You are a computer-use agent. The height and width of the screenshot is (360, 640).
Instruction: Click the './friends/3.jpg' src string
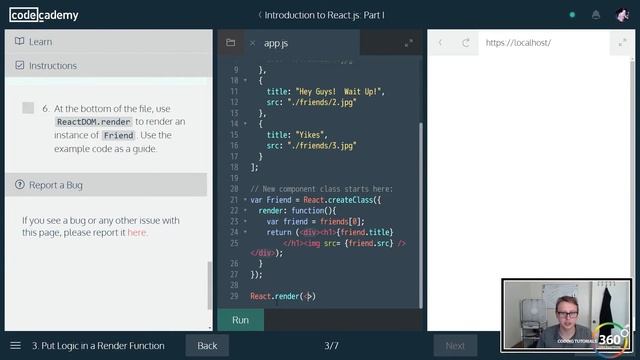[x=322, y=145]
